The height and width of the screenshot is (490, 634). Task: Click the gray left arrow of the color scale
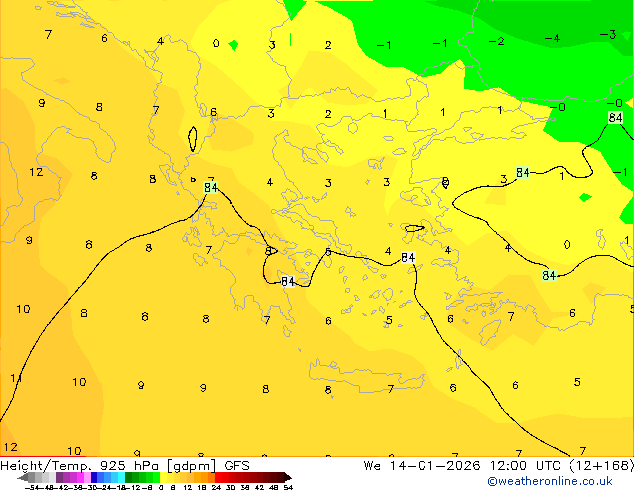point(23,478)
